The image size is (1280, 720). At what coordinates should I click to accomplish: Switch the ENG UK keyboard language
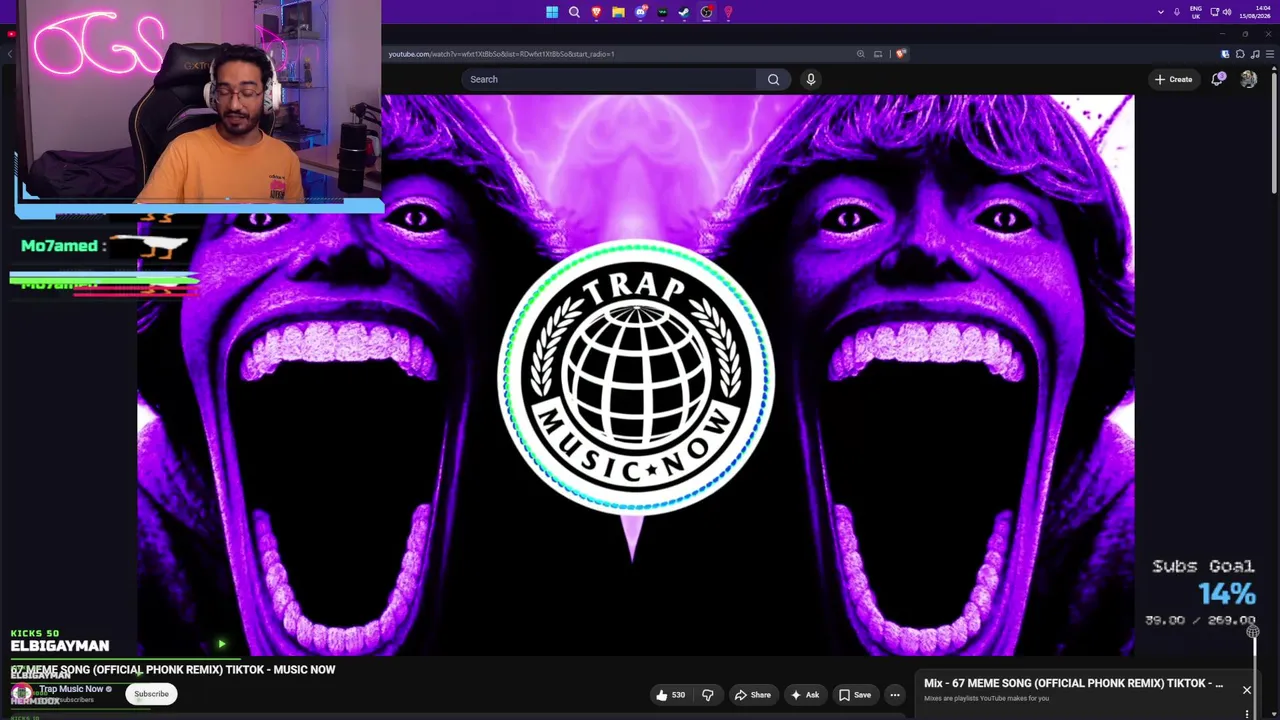pos(1196,12)
